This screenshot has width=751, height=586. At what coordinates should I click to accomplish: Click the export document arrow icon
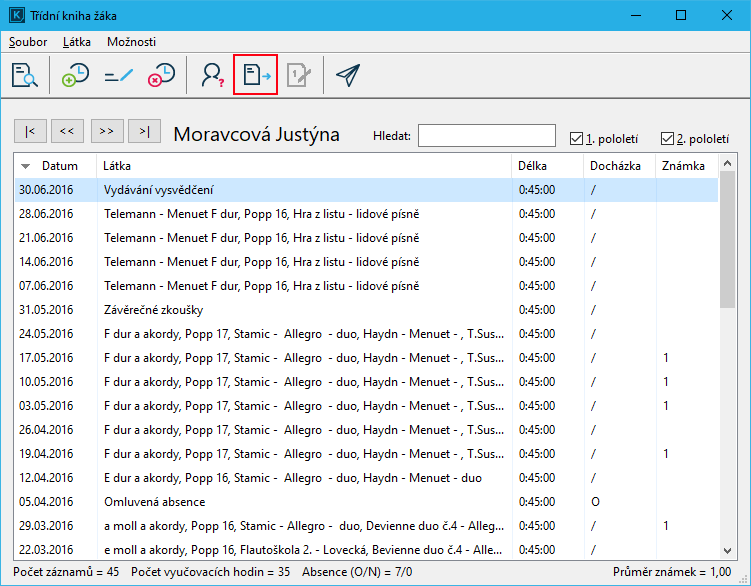(x=255, y=76)
